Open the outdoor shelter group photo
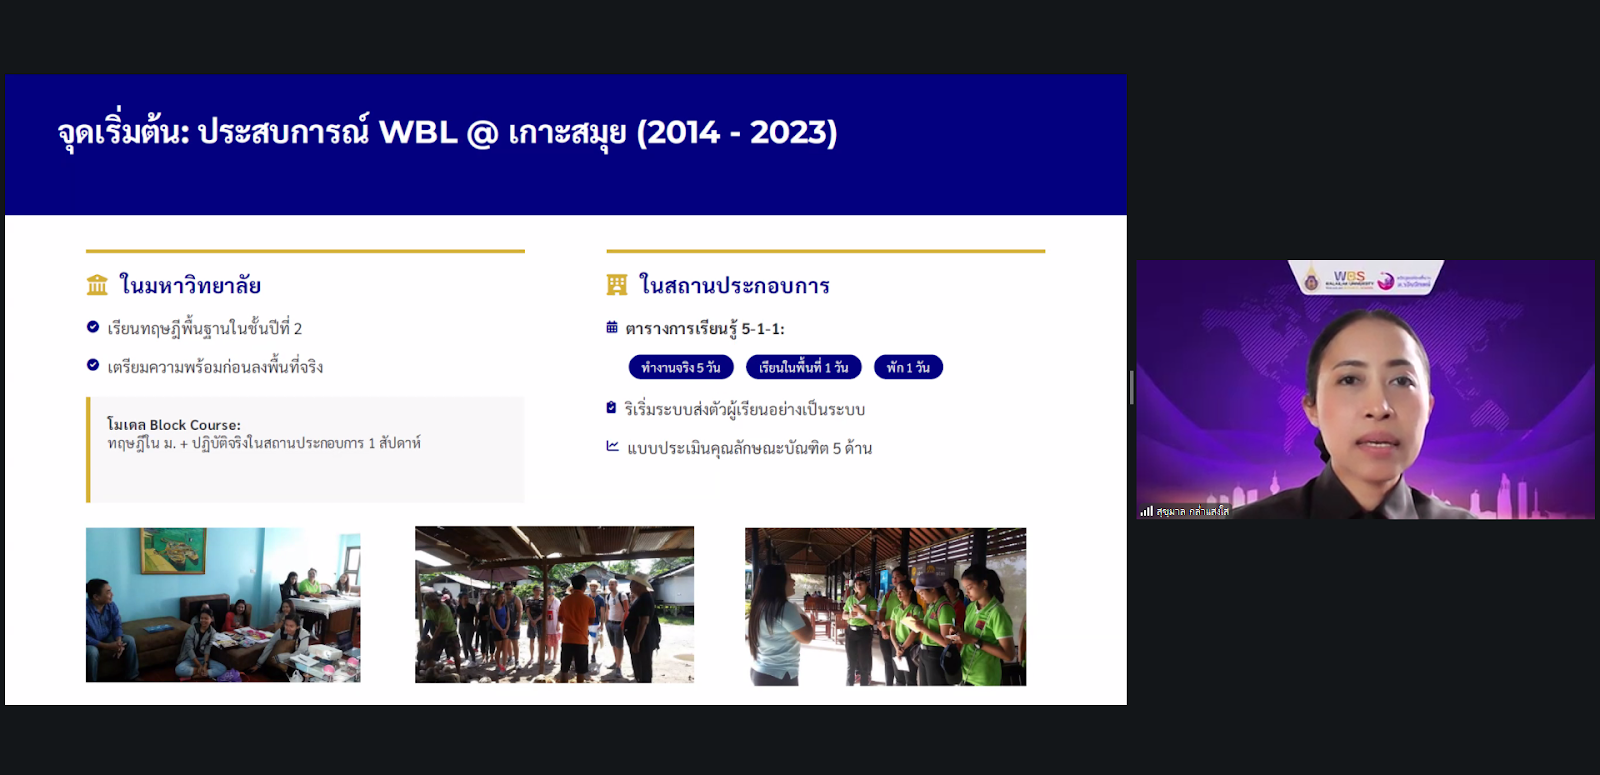 coord(554,605)
